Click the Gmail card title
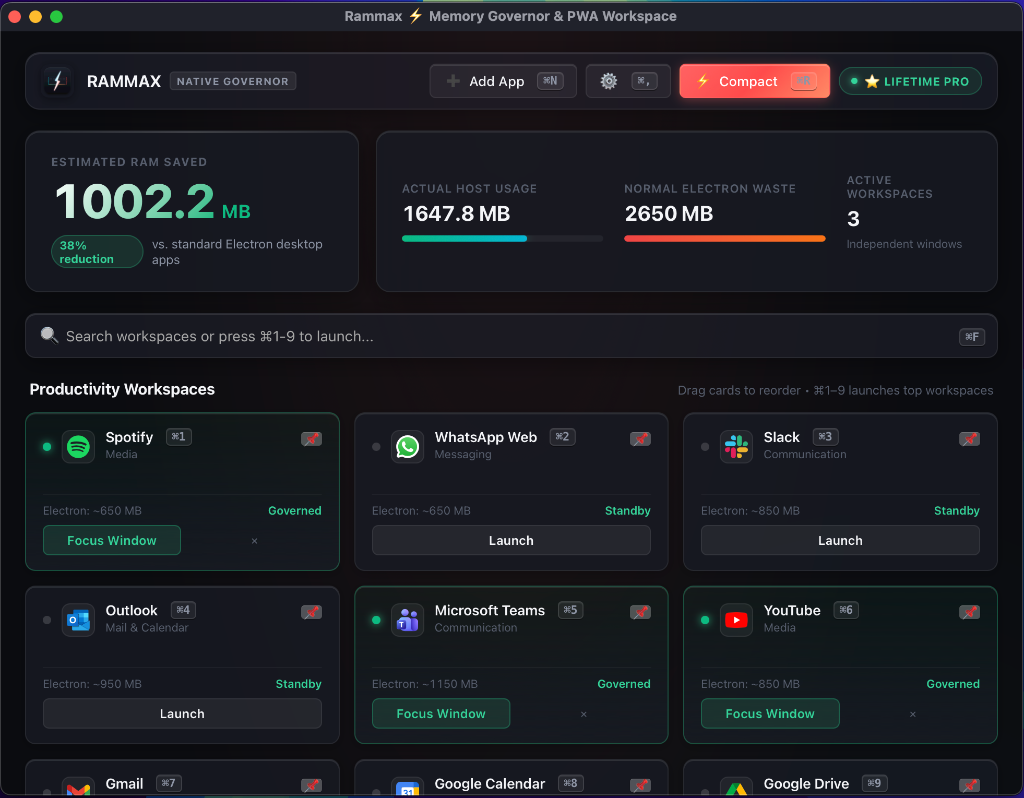 click(x=124, y=783)
